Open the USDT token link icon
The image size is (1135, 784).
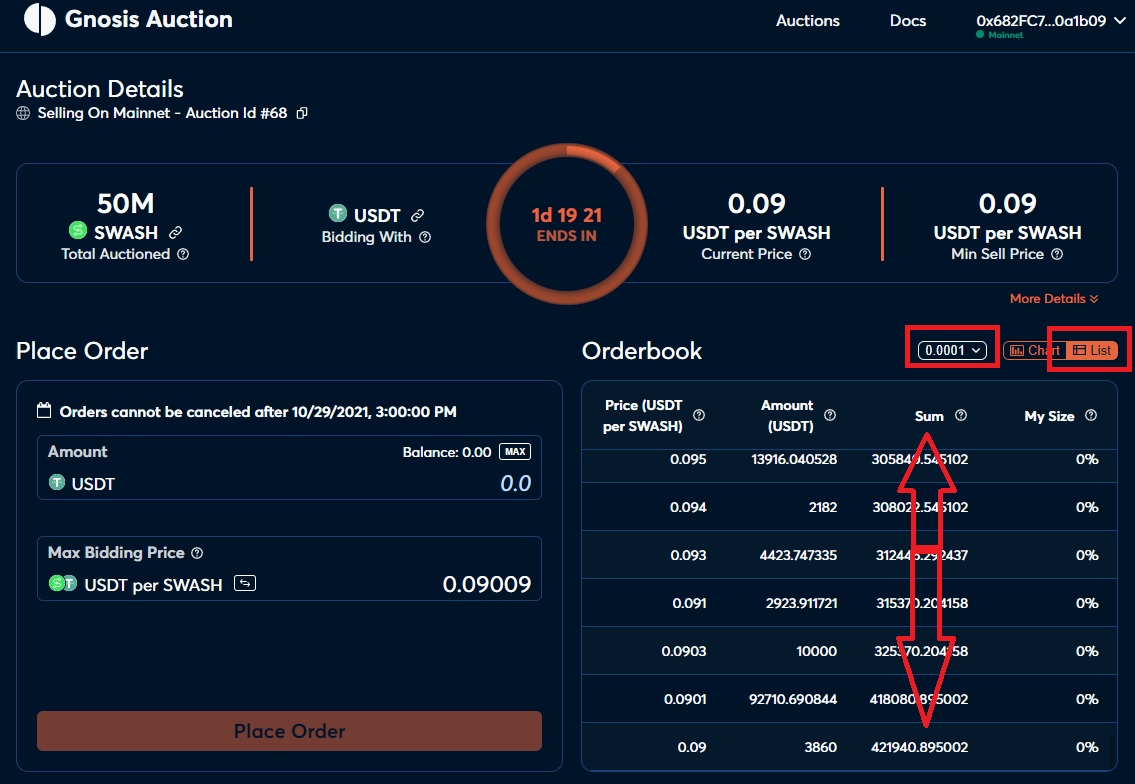point(417,215)
